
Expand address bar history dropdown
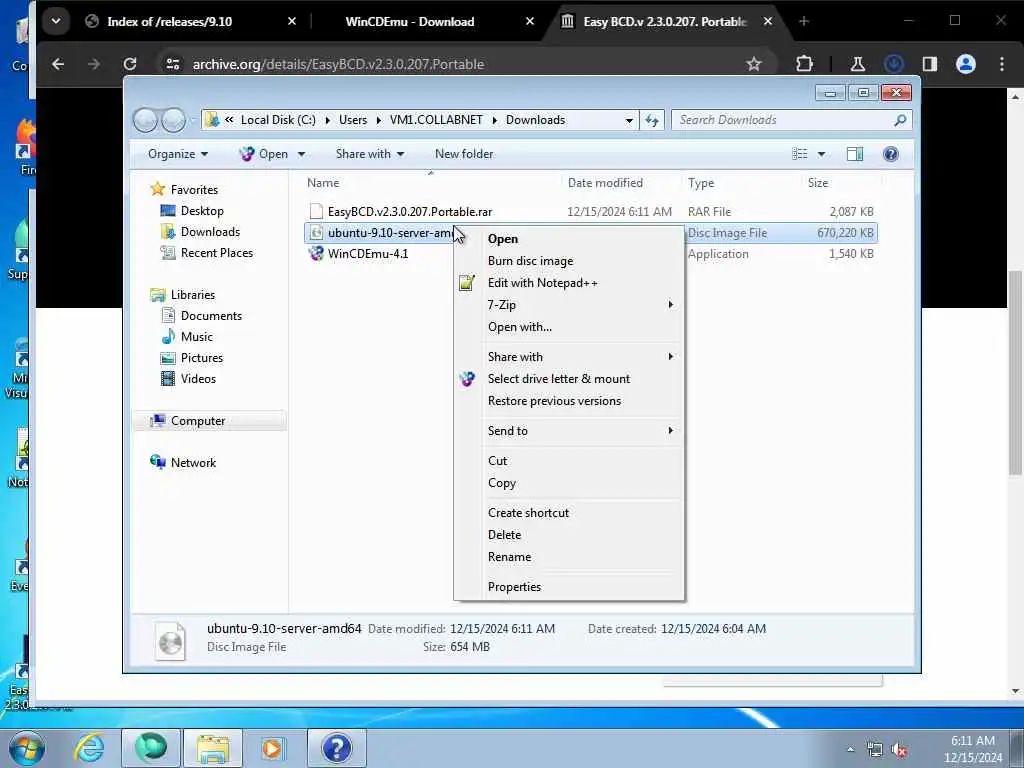point(629,121)
